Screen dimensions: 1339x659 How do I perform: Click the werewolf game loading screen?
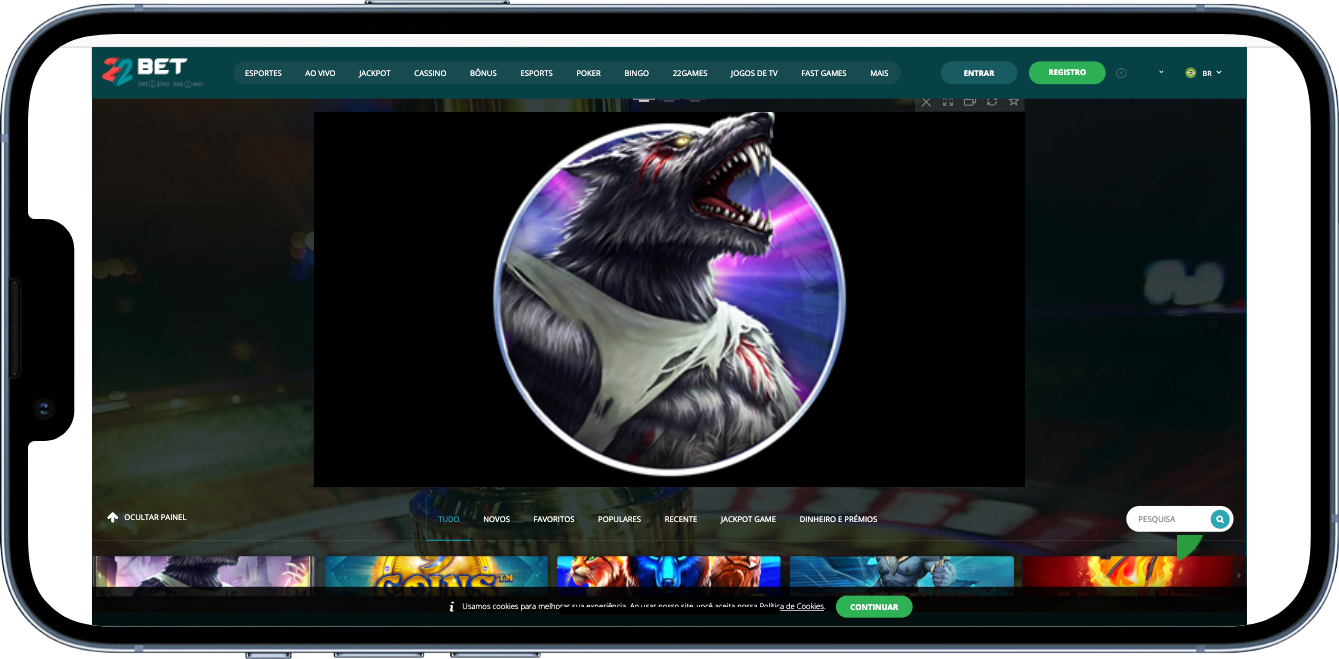[x=669, y=299]
